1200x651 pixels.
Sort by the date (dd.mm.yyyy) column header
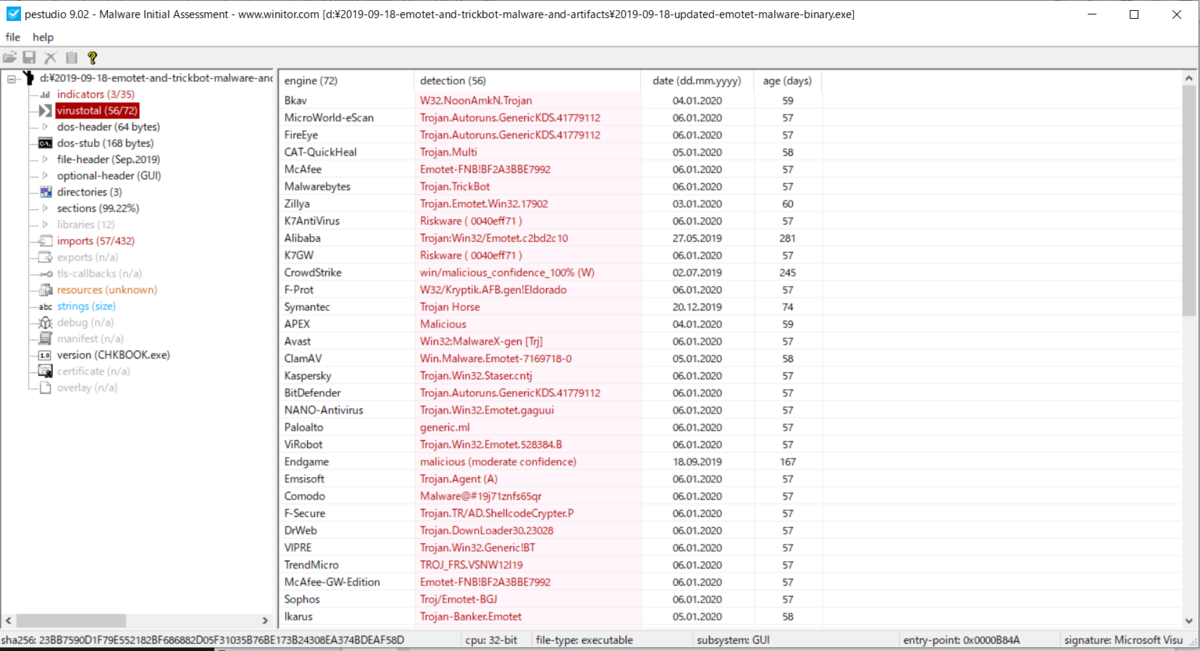[x=697, y=80]
